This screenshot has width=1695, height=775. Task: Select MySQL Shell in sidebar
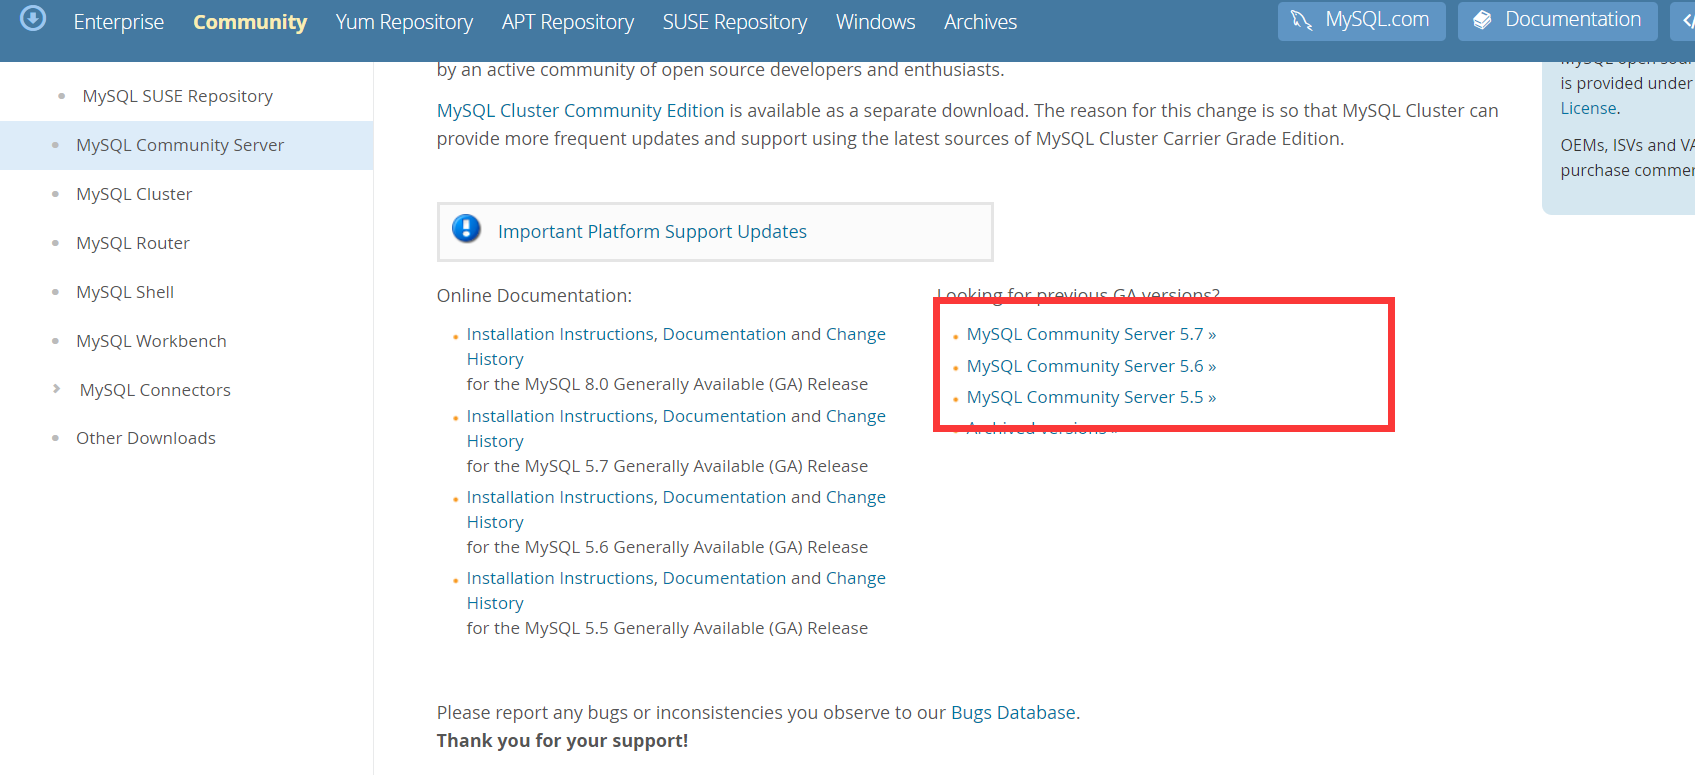pyautogui.click(x=125, y=292)
